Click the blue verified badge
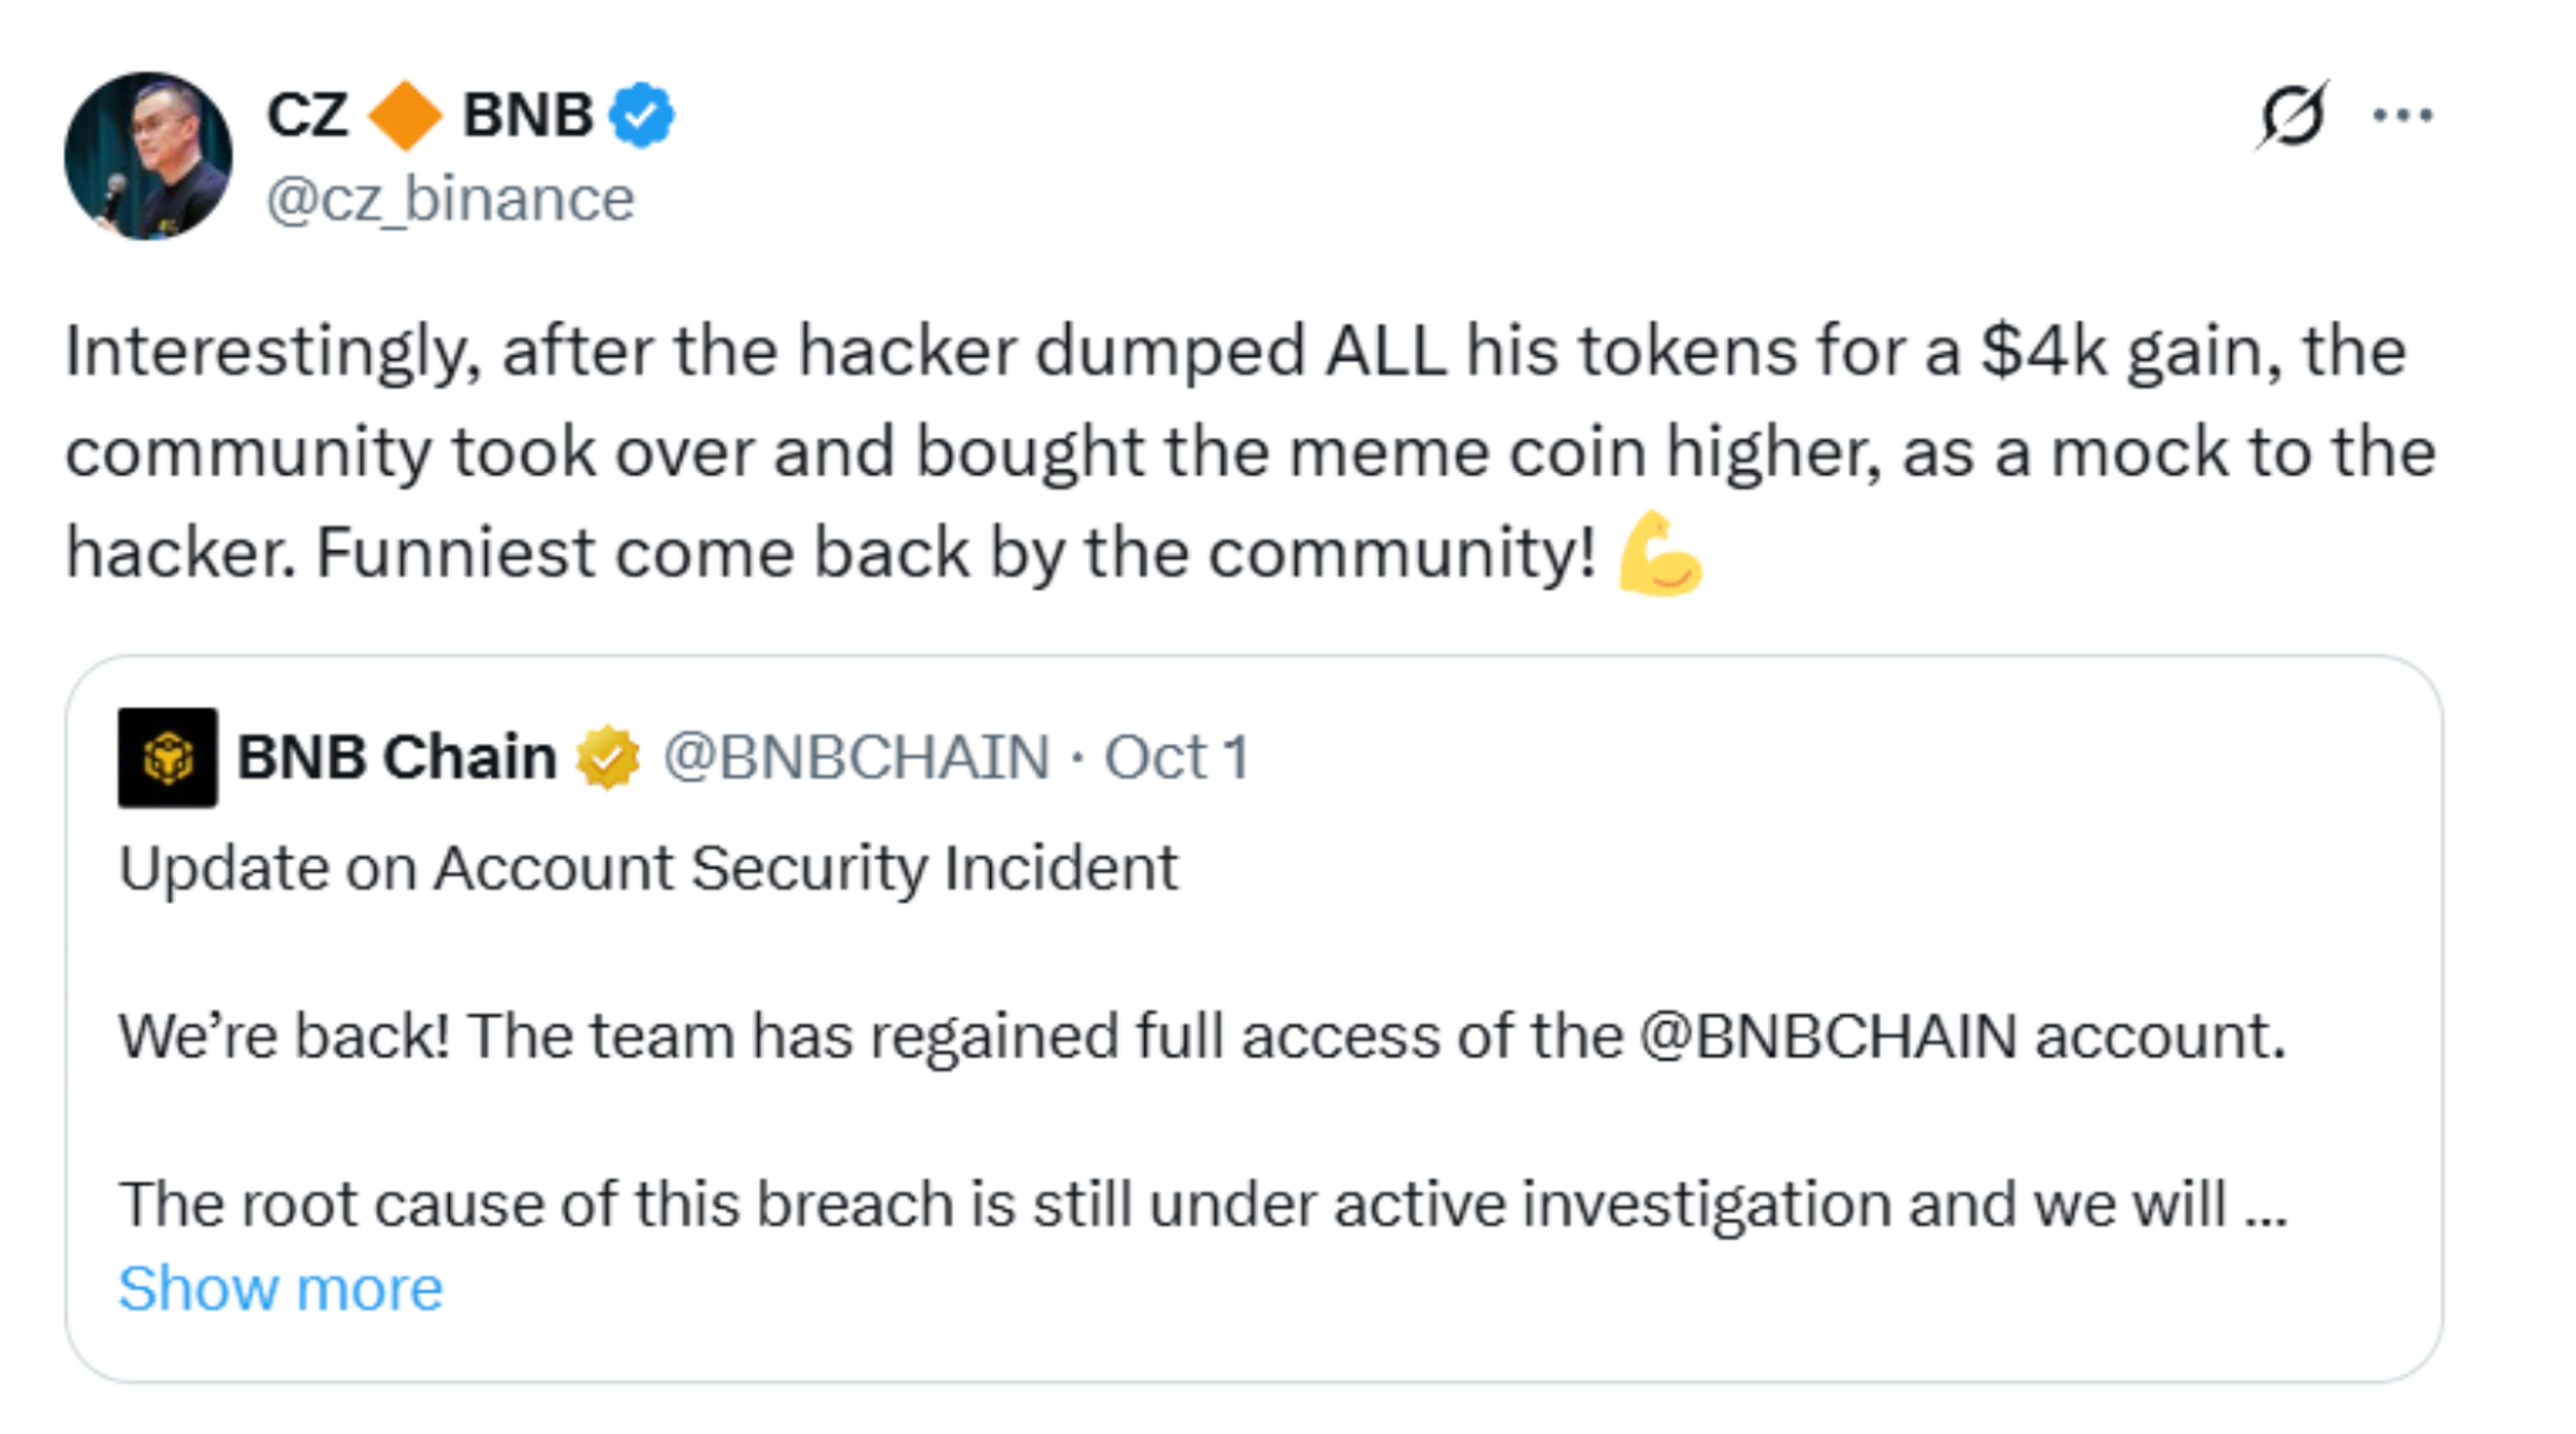 pyautogui.click(x=643, y=115)
